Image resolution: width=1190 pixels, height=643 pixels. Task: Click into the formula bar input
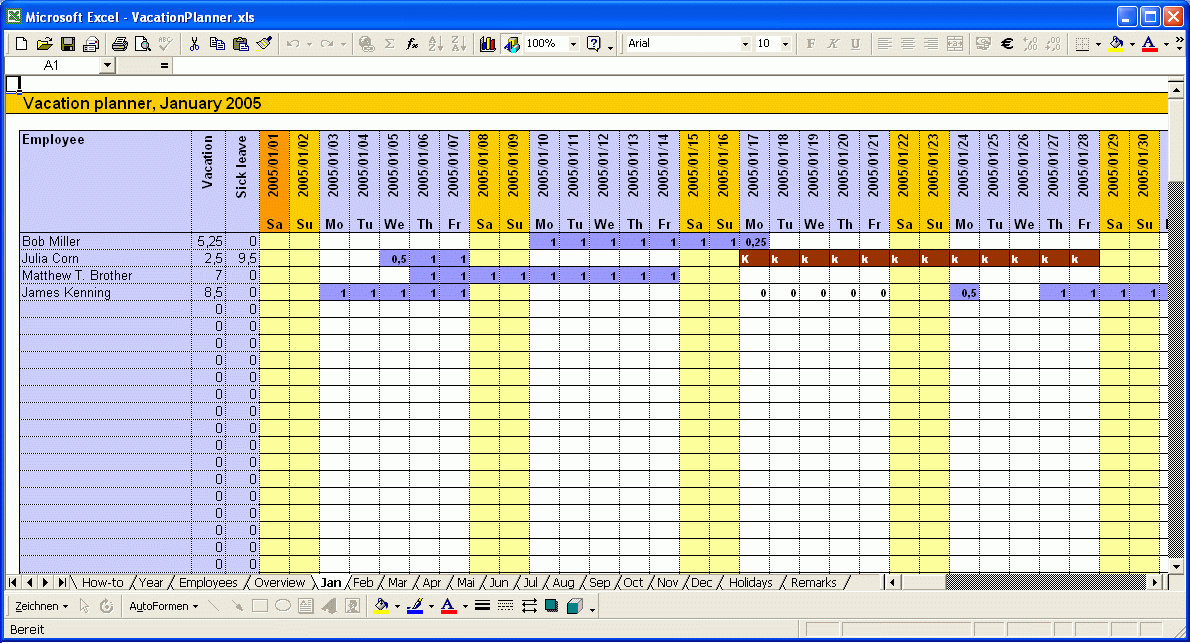678,66
